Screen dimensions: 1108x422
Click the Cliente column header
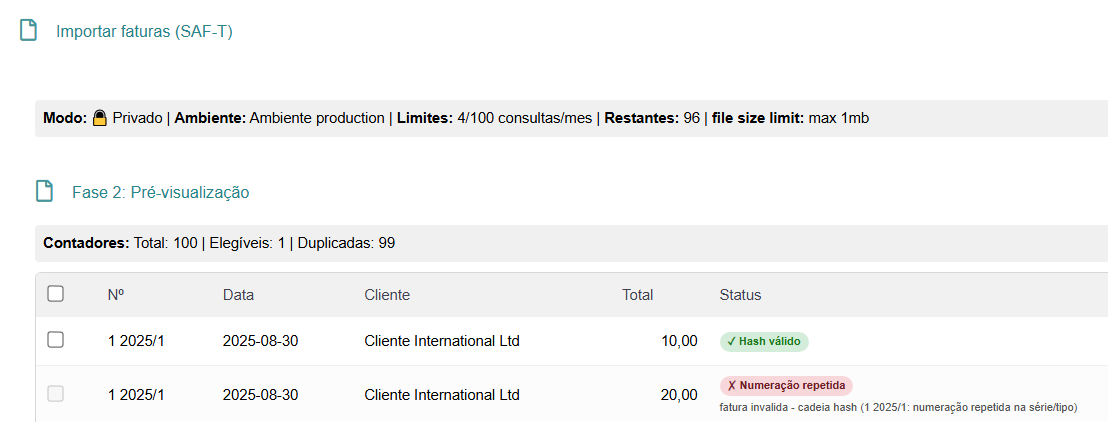[x=387, y=295]
